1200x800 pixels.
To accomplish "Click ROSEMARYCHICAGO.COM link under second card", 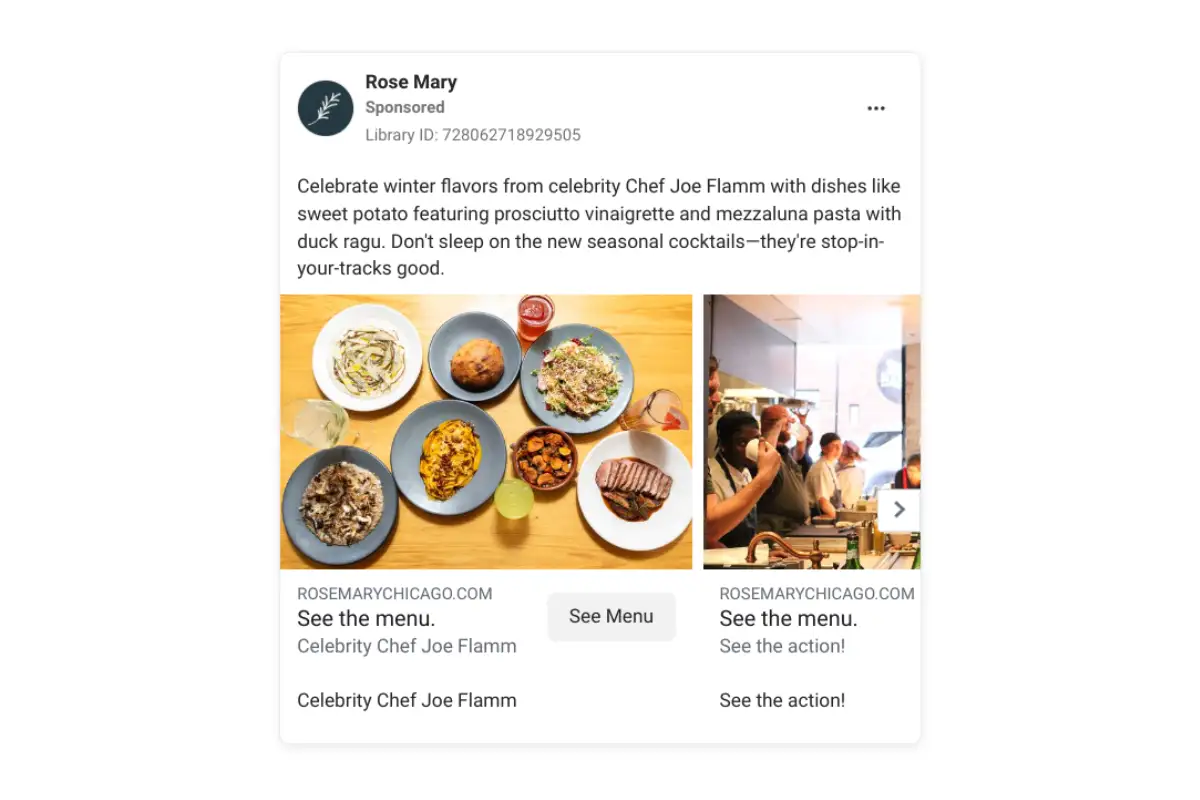I will 817,594.
